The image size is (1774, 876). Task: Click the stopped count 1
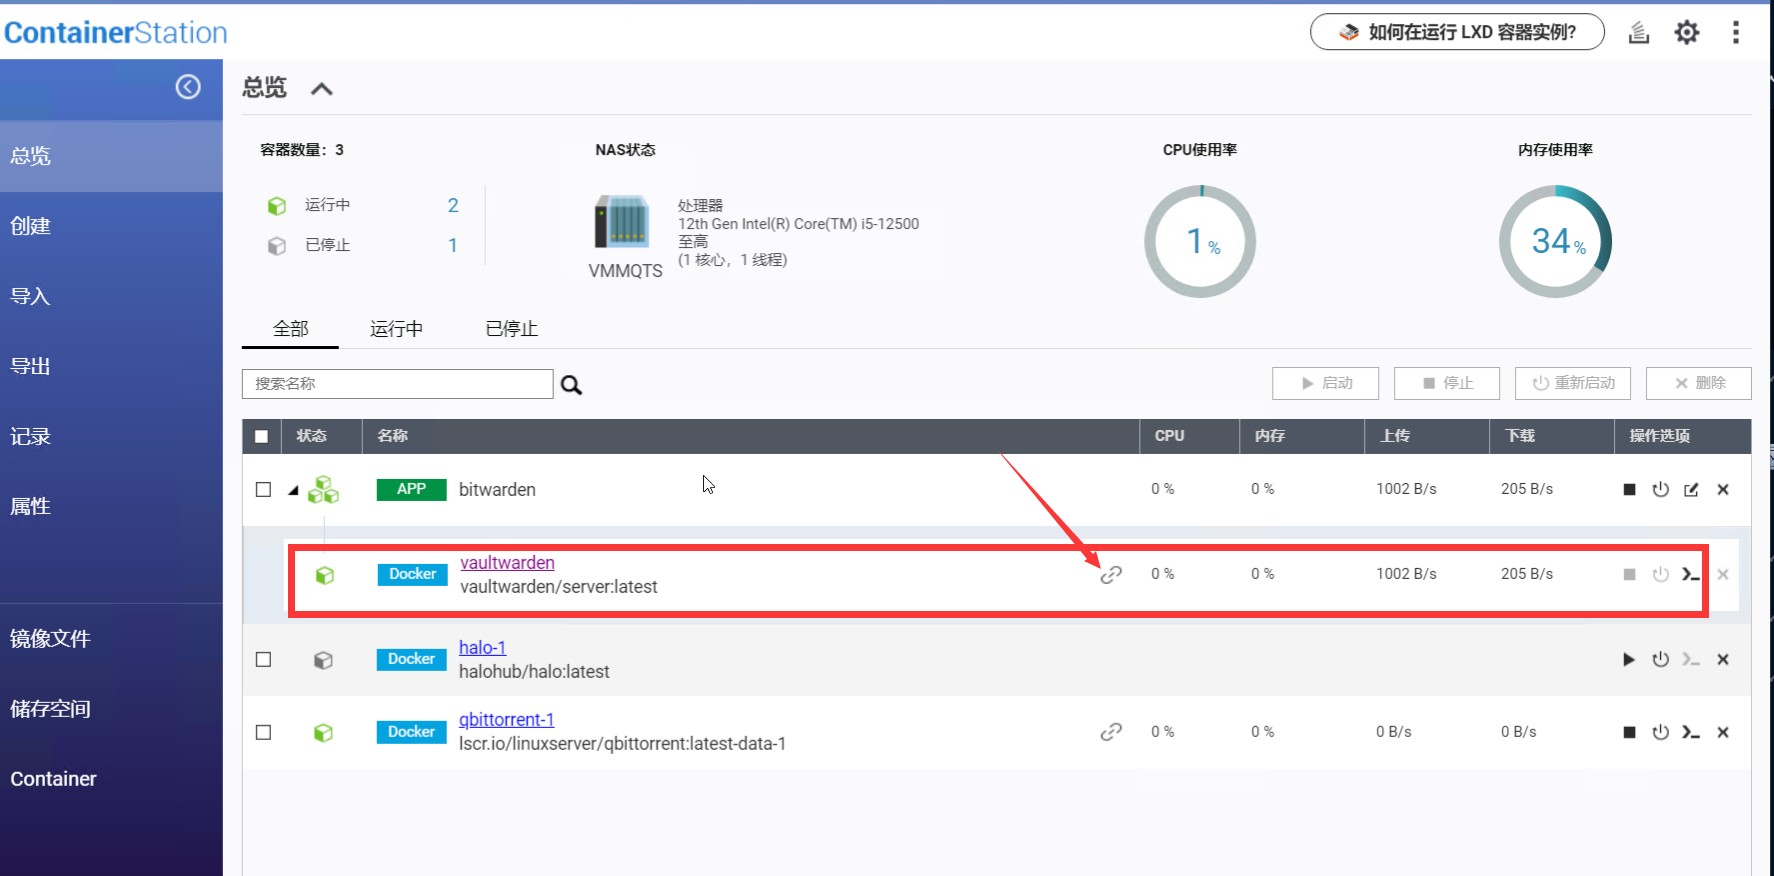(453, 246)
